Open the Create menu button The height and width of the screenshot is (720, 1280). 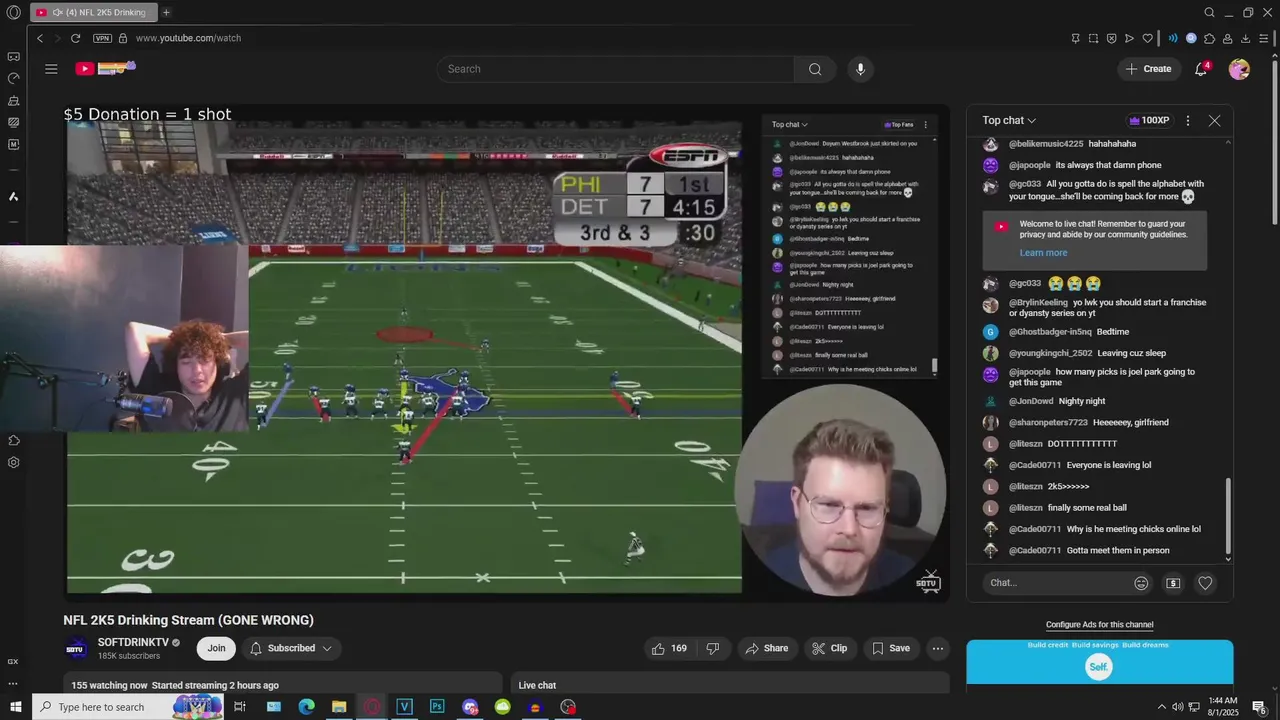click(x=1148, y=69)
